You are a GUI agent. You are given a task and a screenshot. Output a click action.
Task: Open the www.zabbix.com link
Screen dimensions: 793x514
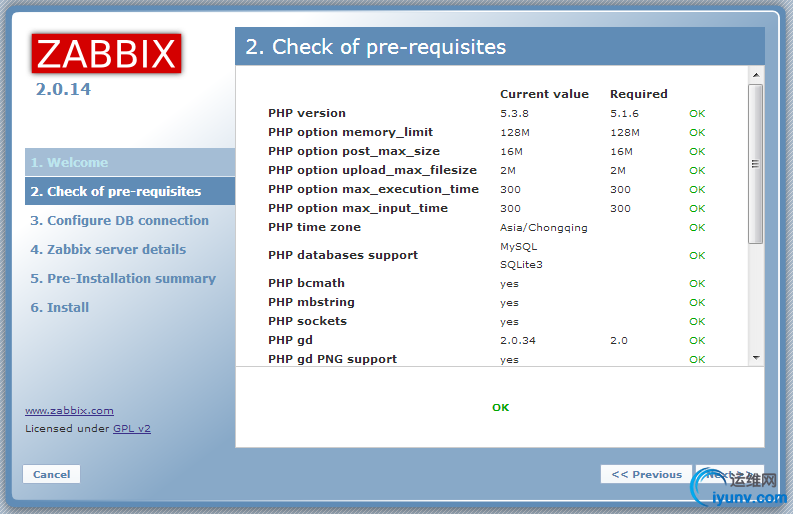click(x=69, y=411)
